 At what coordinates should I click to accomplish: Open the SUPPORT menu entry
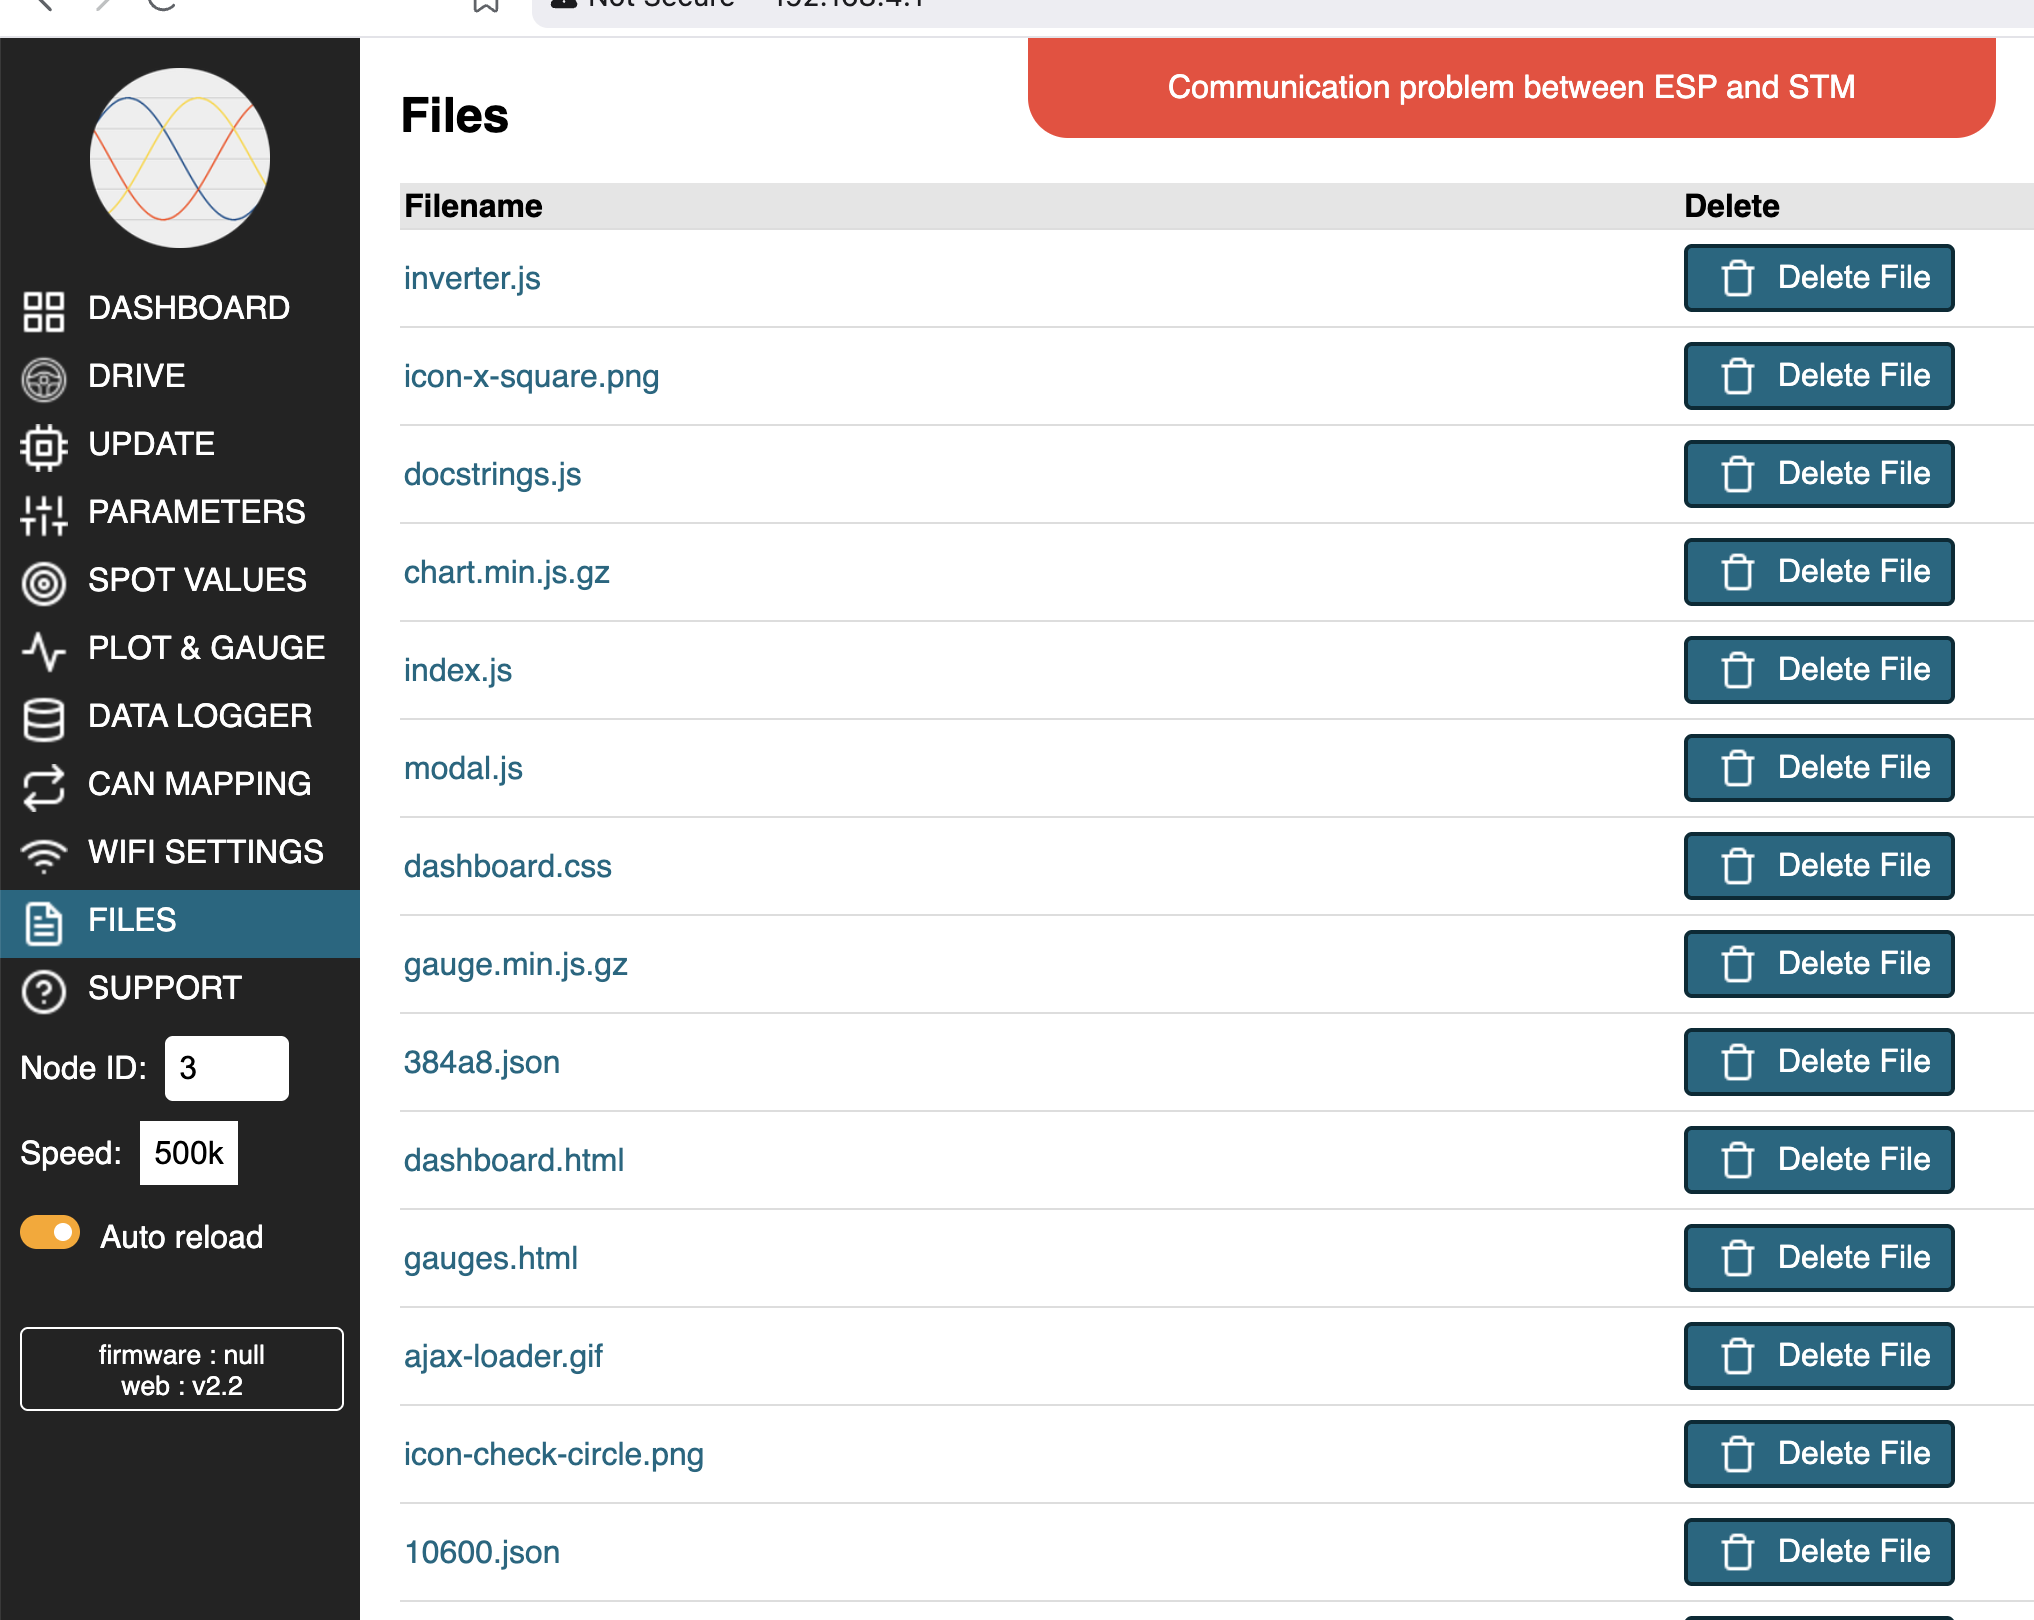click(165, 989)
